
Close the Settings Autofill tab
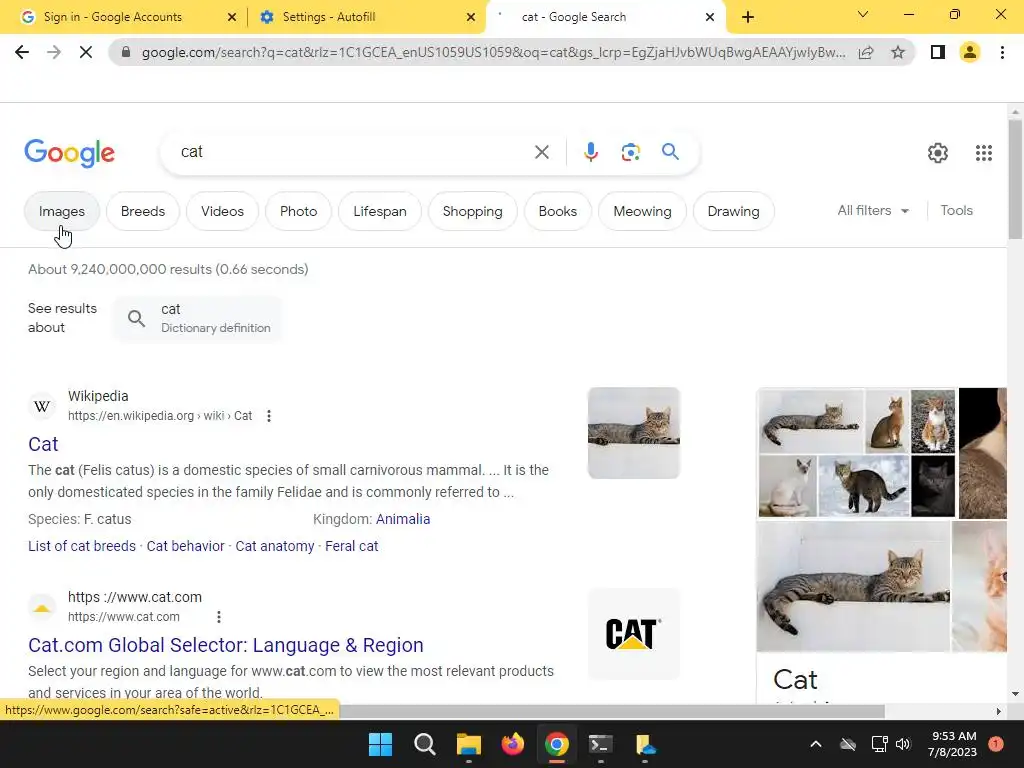pos(471,17)
